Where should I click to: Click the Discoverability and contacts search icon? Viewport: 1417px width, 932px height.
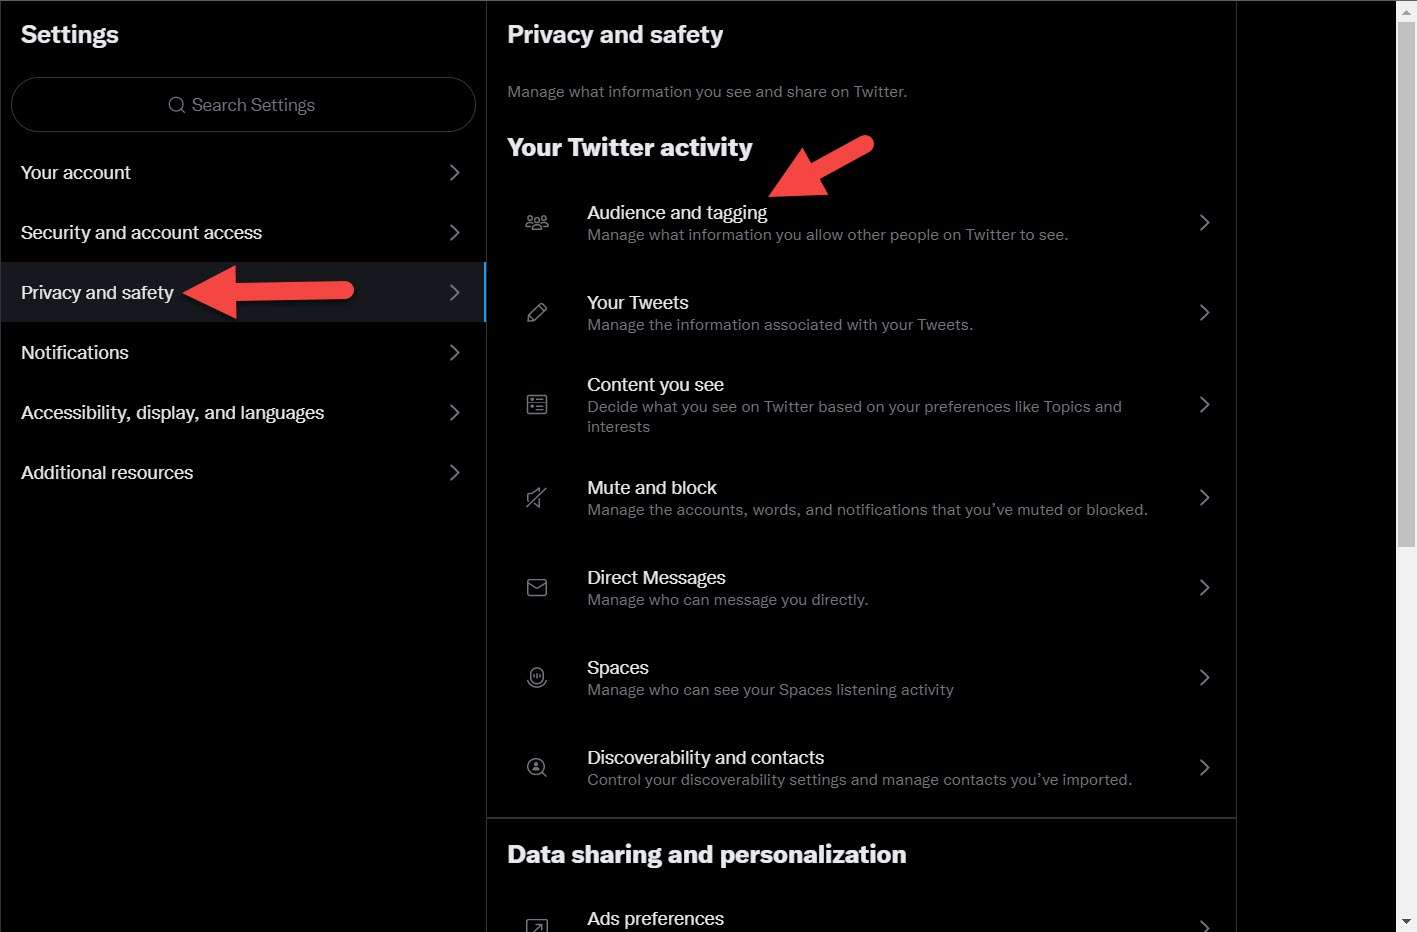pyautogui.click(x=537, y=767)
